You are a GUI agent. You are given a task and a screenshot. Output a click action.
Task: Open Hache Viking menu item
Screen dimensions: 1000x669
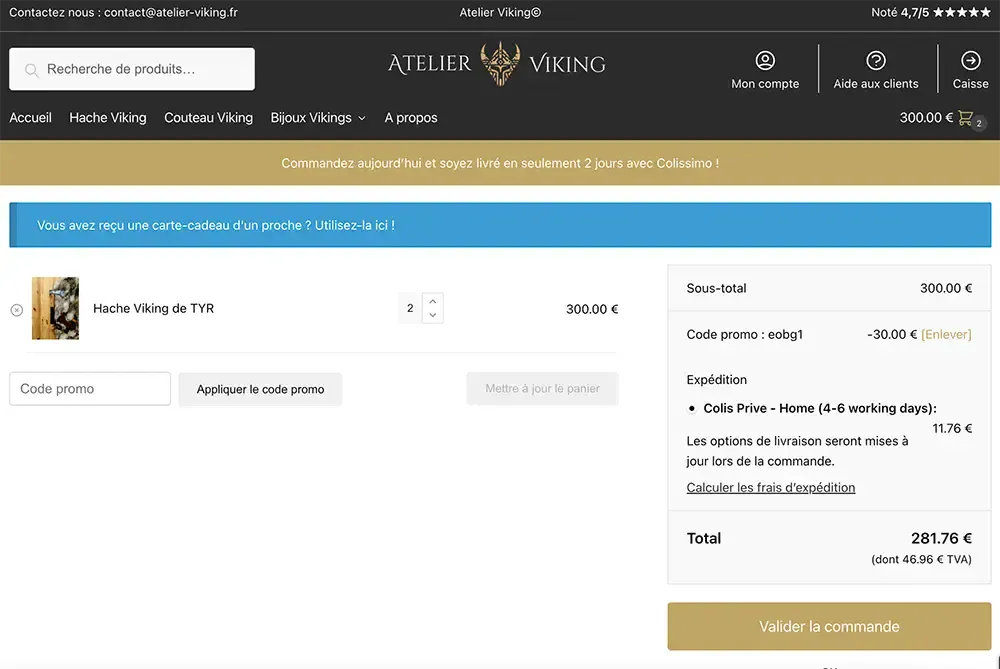(x=108, y=118)
